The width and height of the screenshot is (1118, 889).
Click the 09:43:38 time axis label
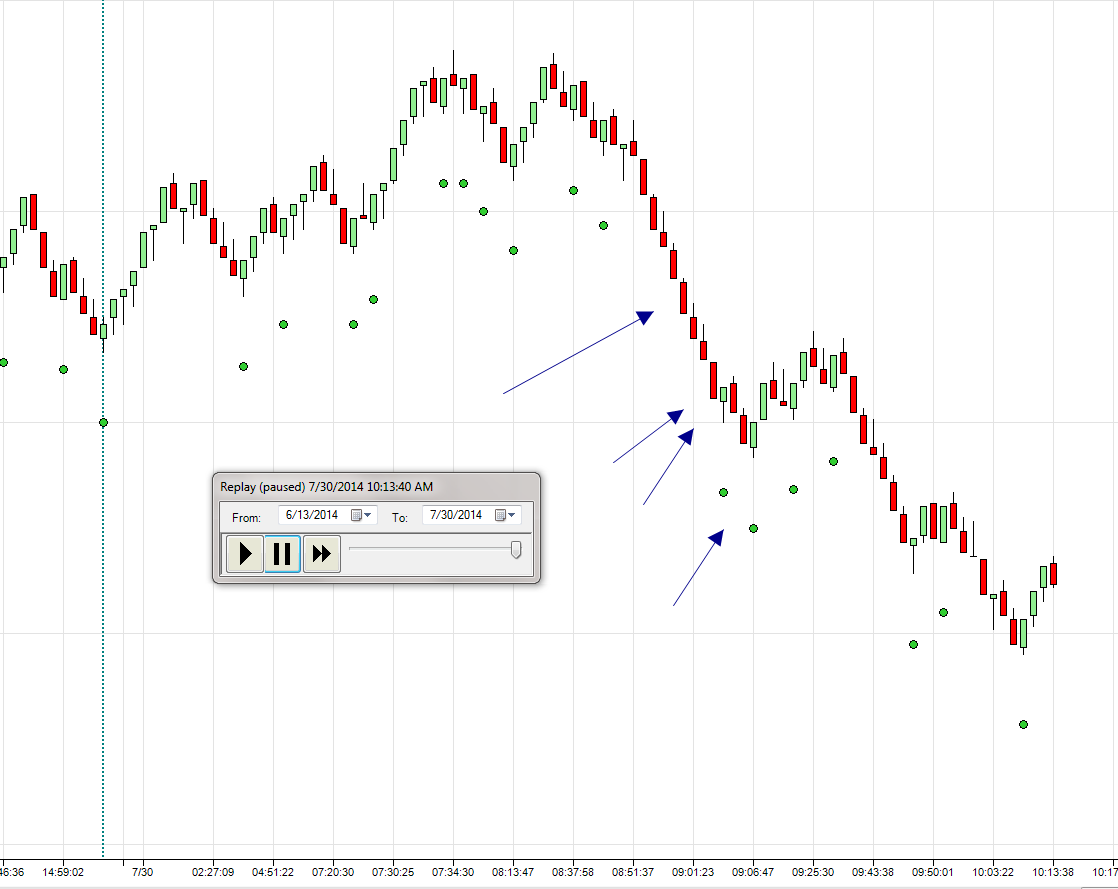(x=873, y=872)
